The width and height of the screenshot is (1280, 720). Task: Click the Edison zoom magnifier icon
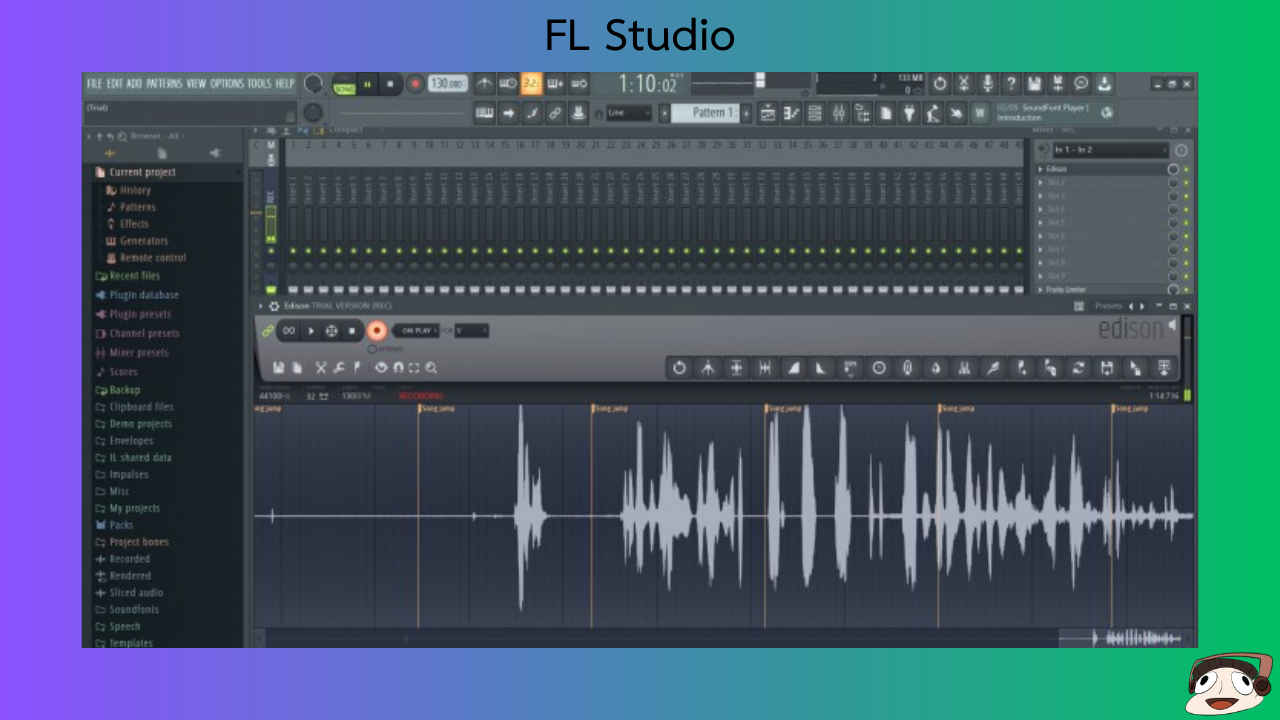click(431, 367)
